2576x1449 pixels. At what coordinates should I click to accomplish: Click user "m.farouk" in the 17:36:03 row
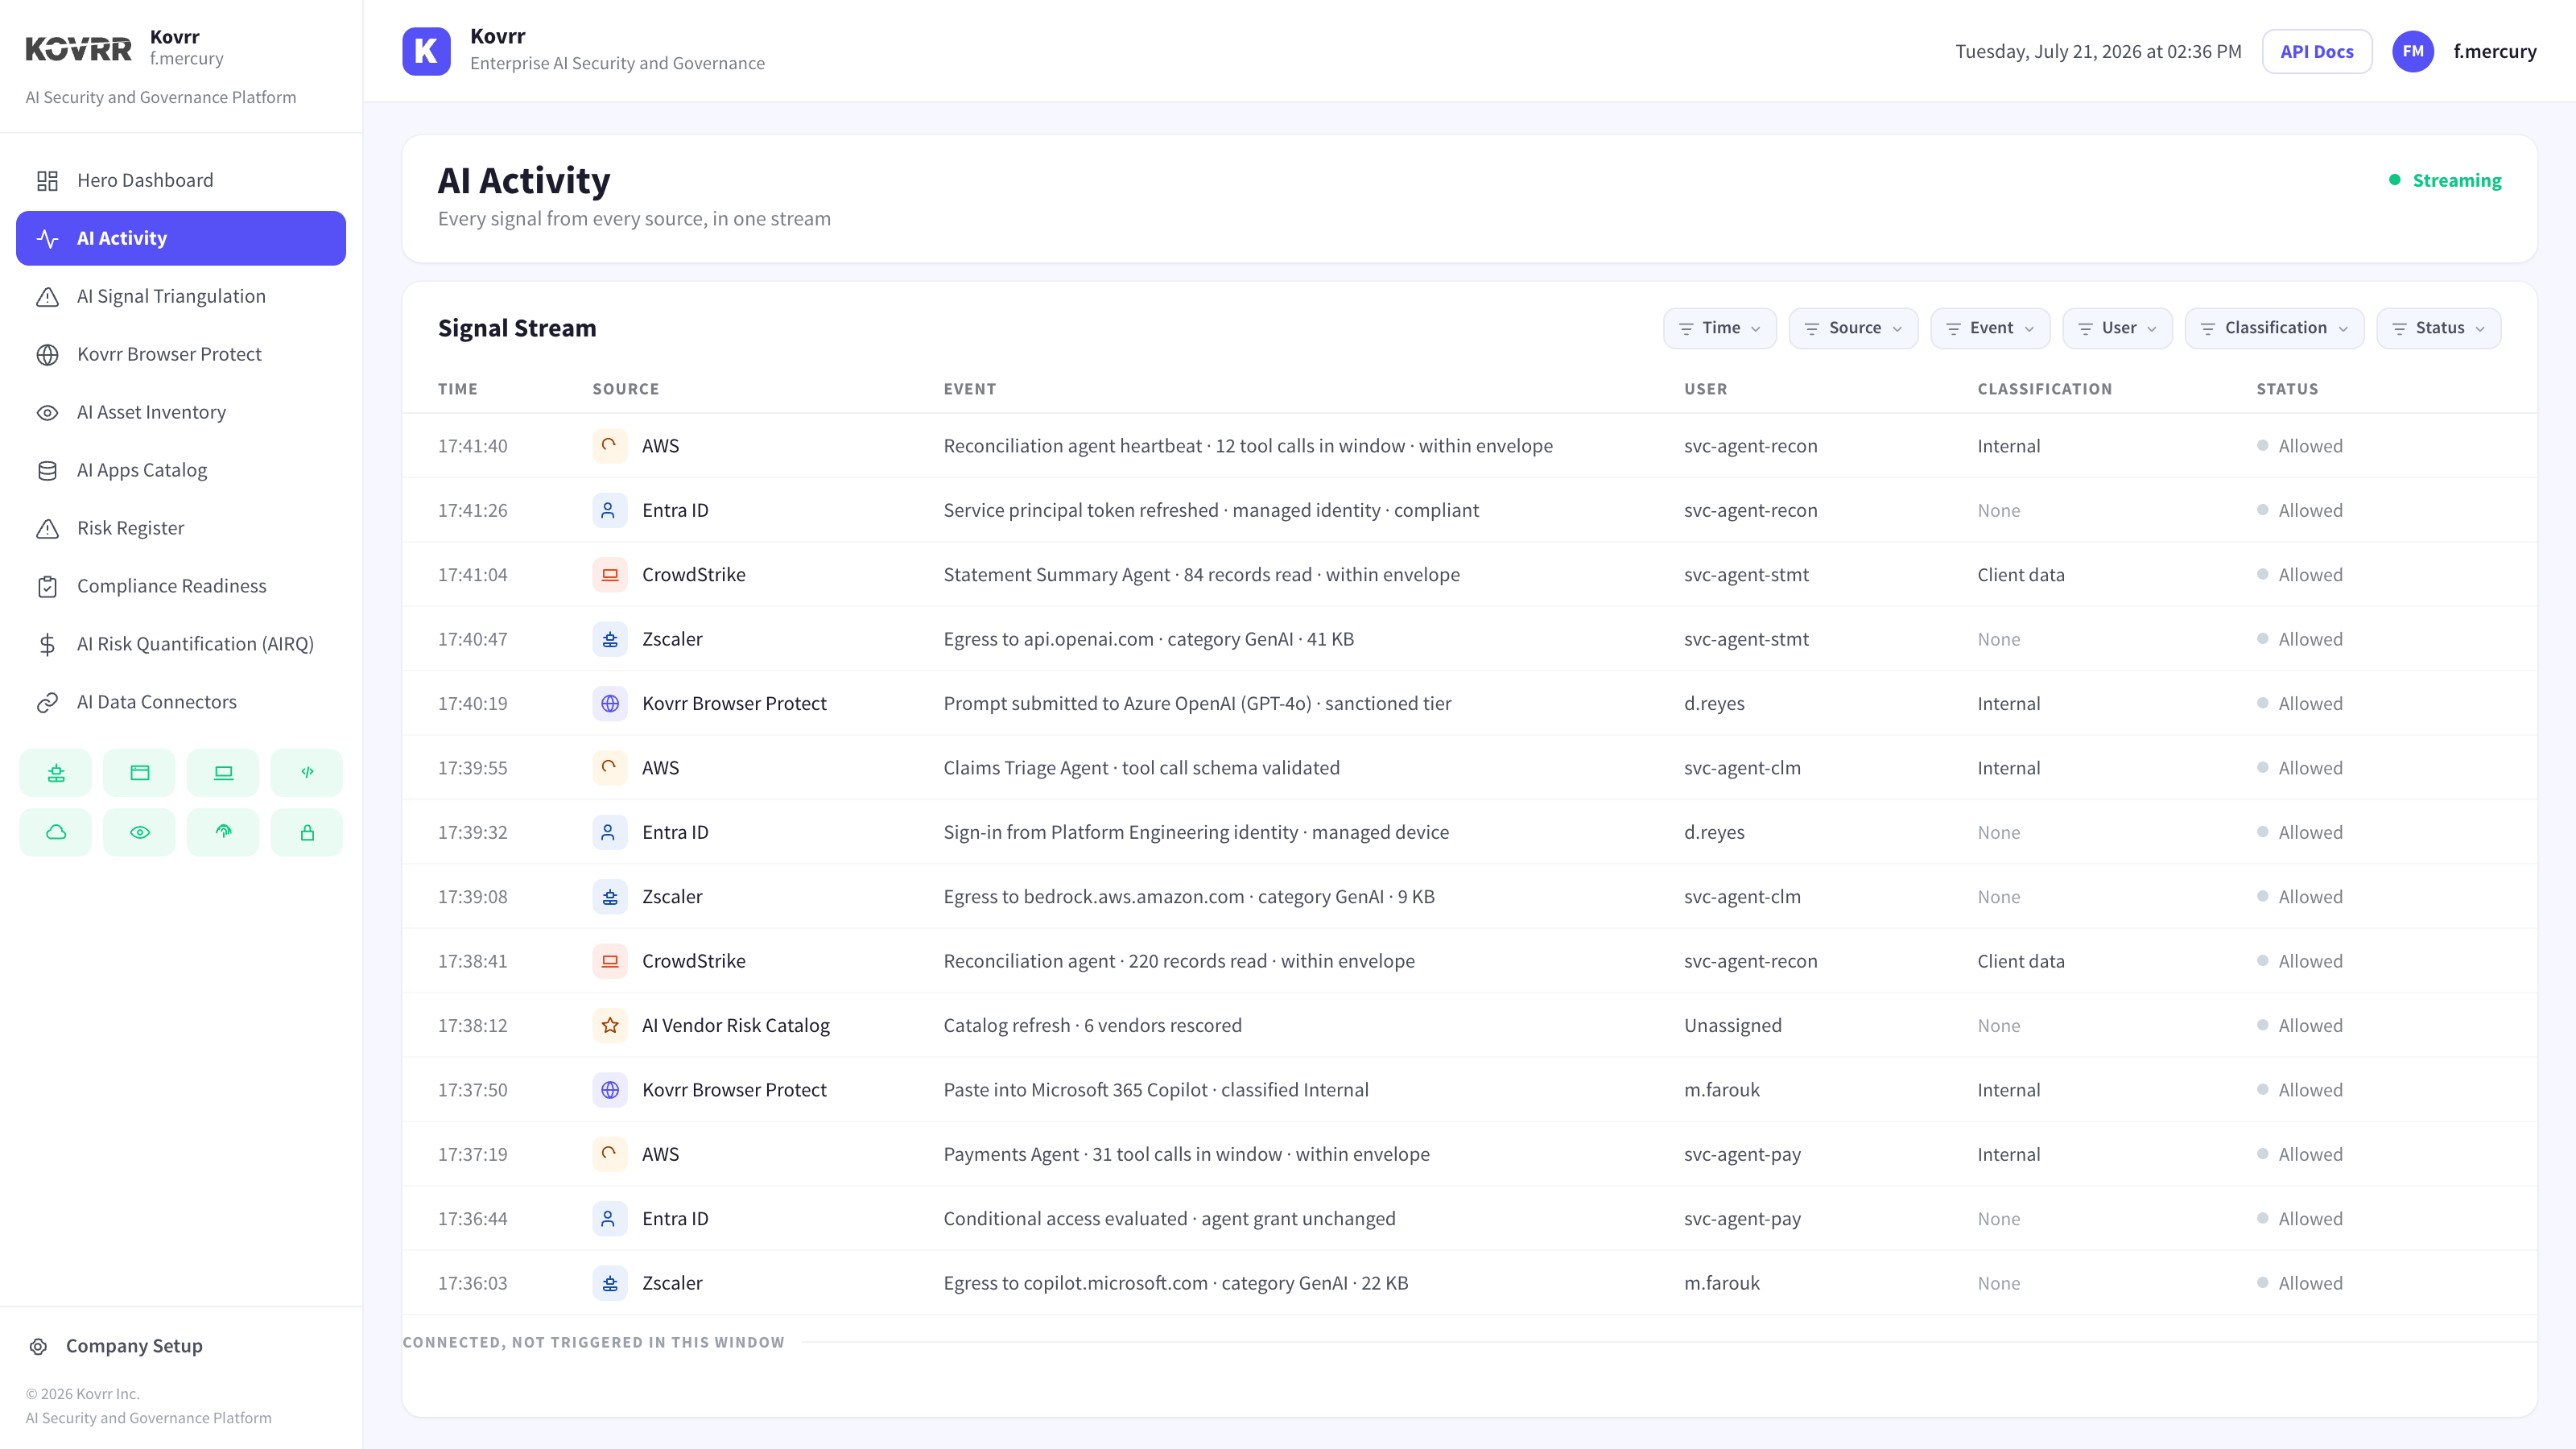tap(1721, 1282)
